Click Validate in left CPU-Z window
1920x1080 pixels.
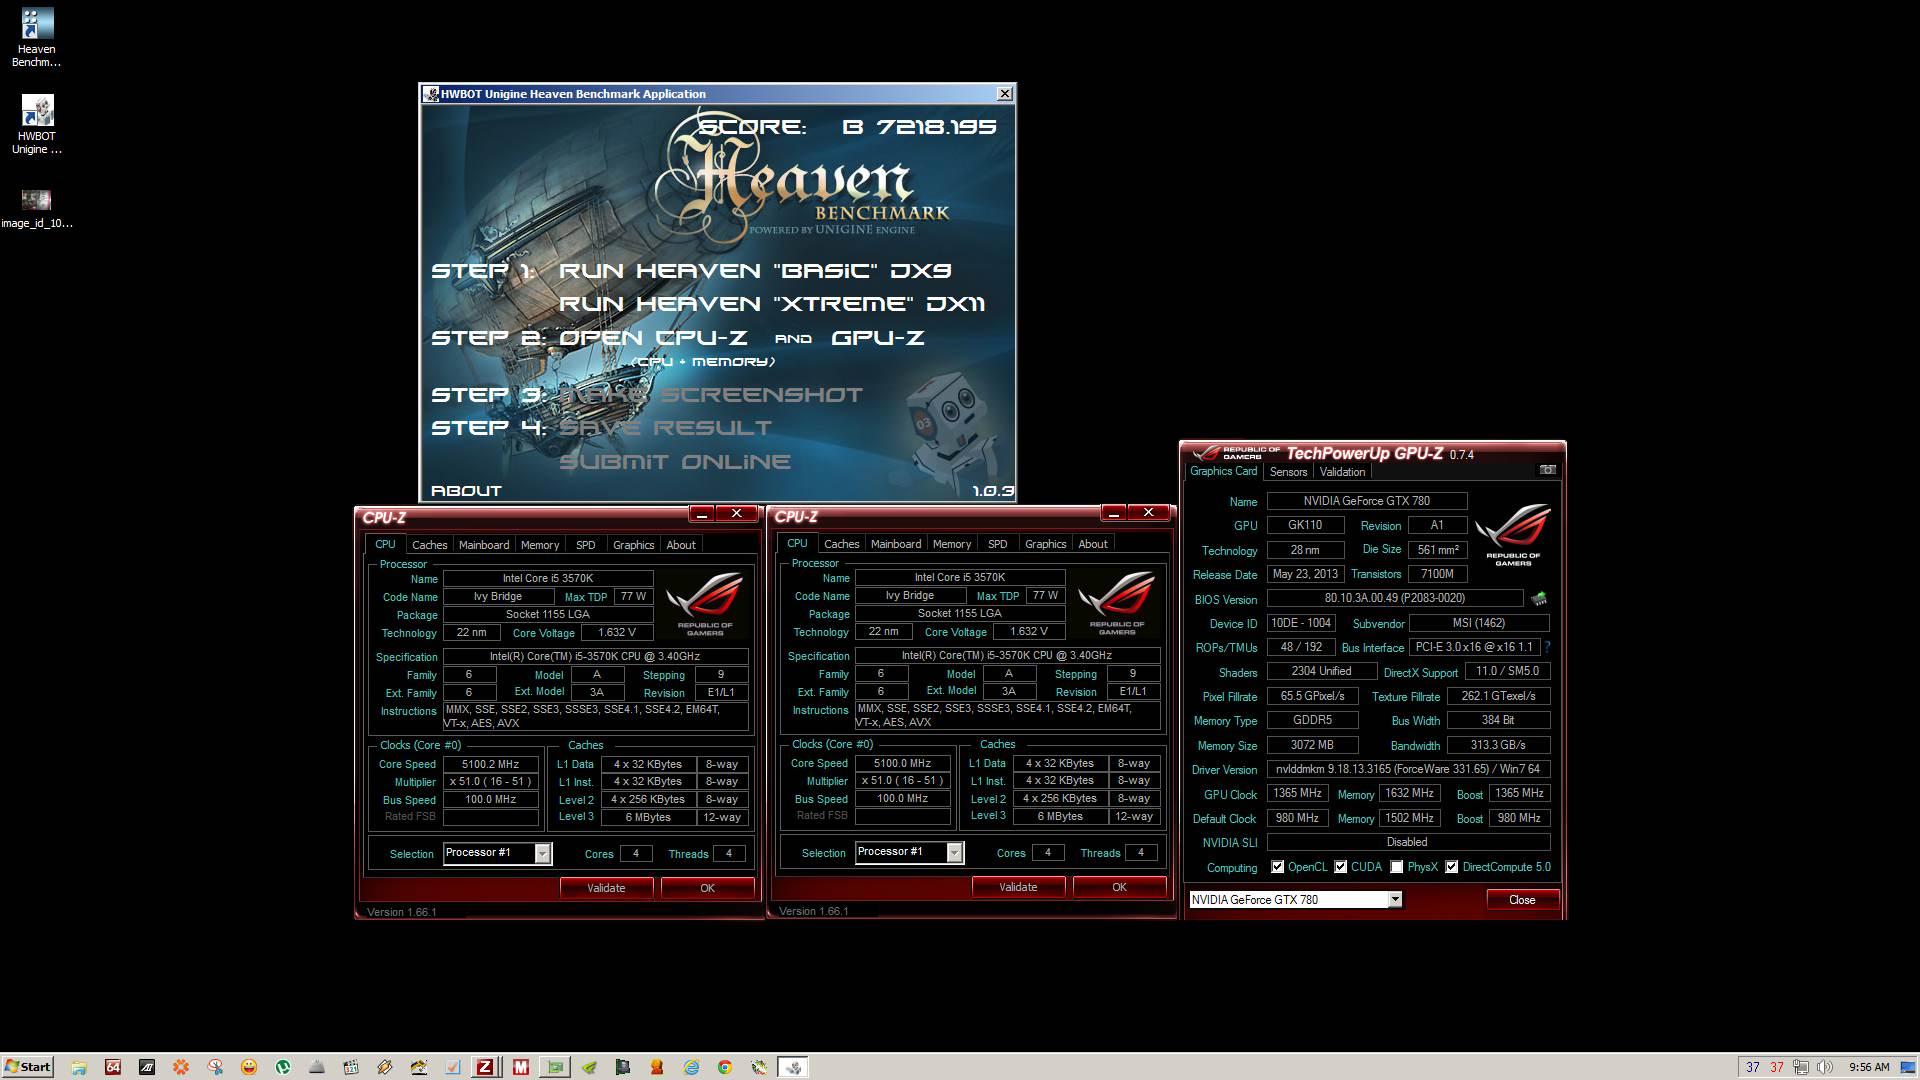pos(606,888)
